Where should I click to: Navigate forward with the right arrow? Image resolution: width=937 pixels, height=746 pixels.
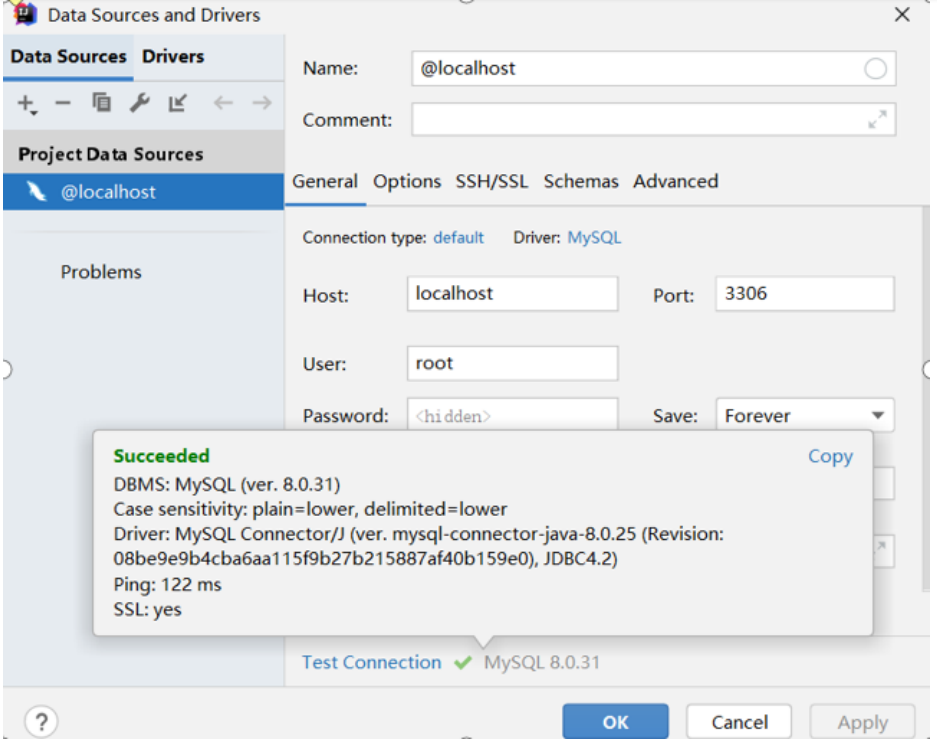point(262,103)
